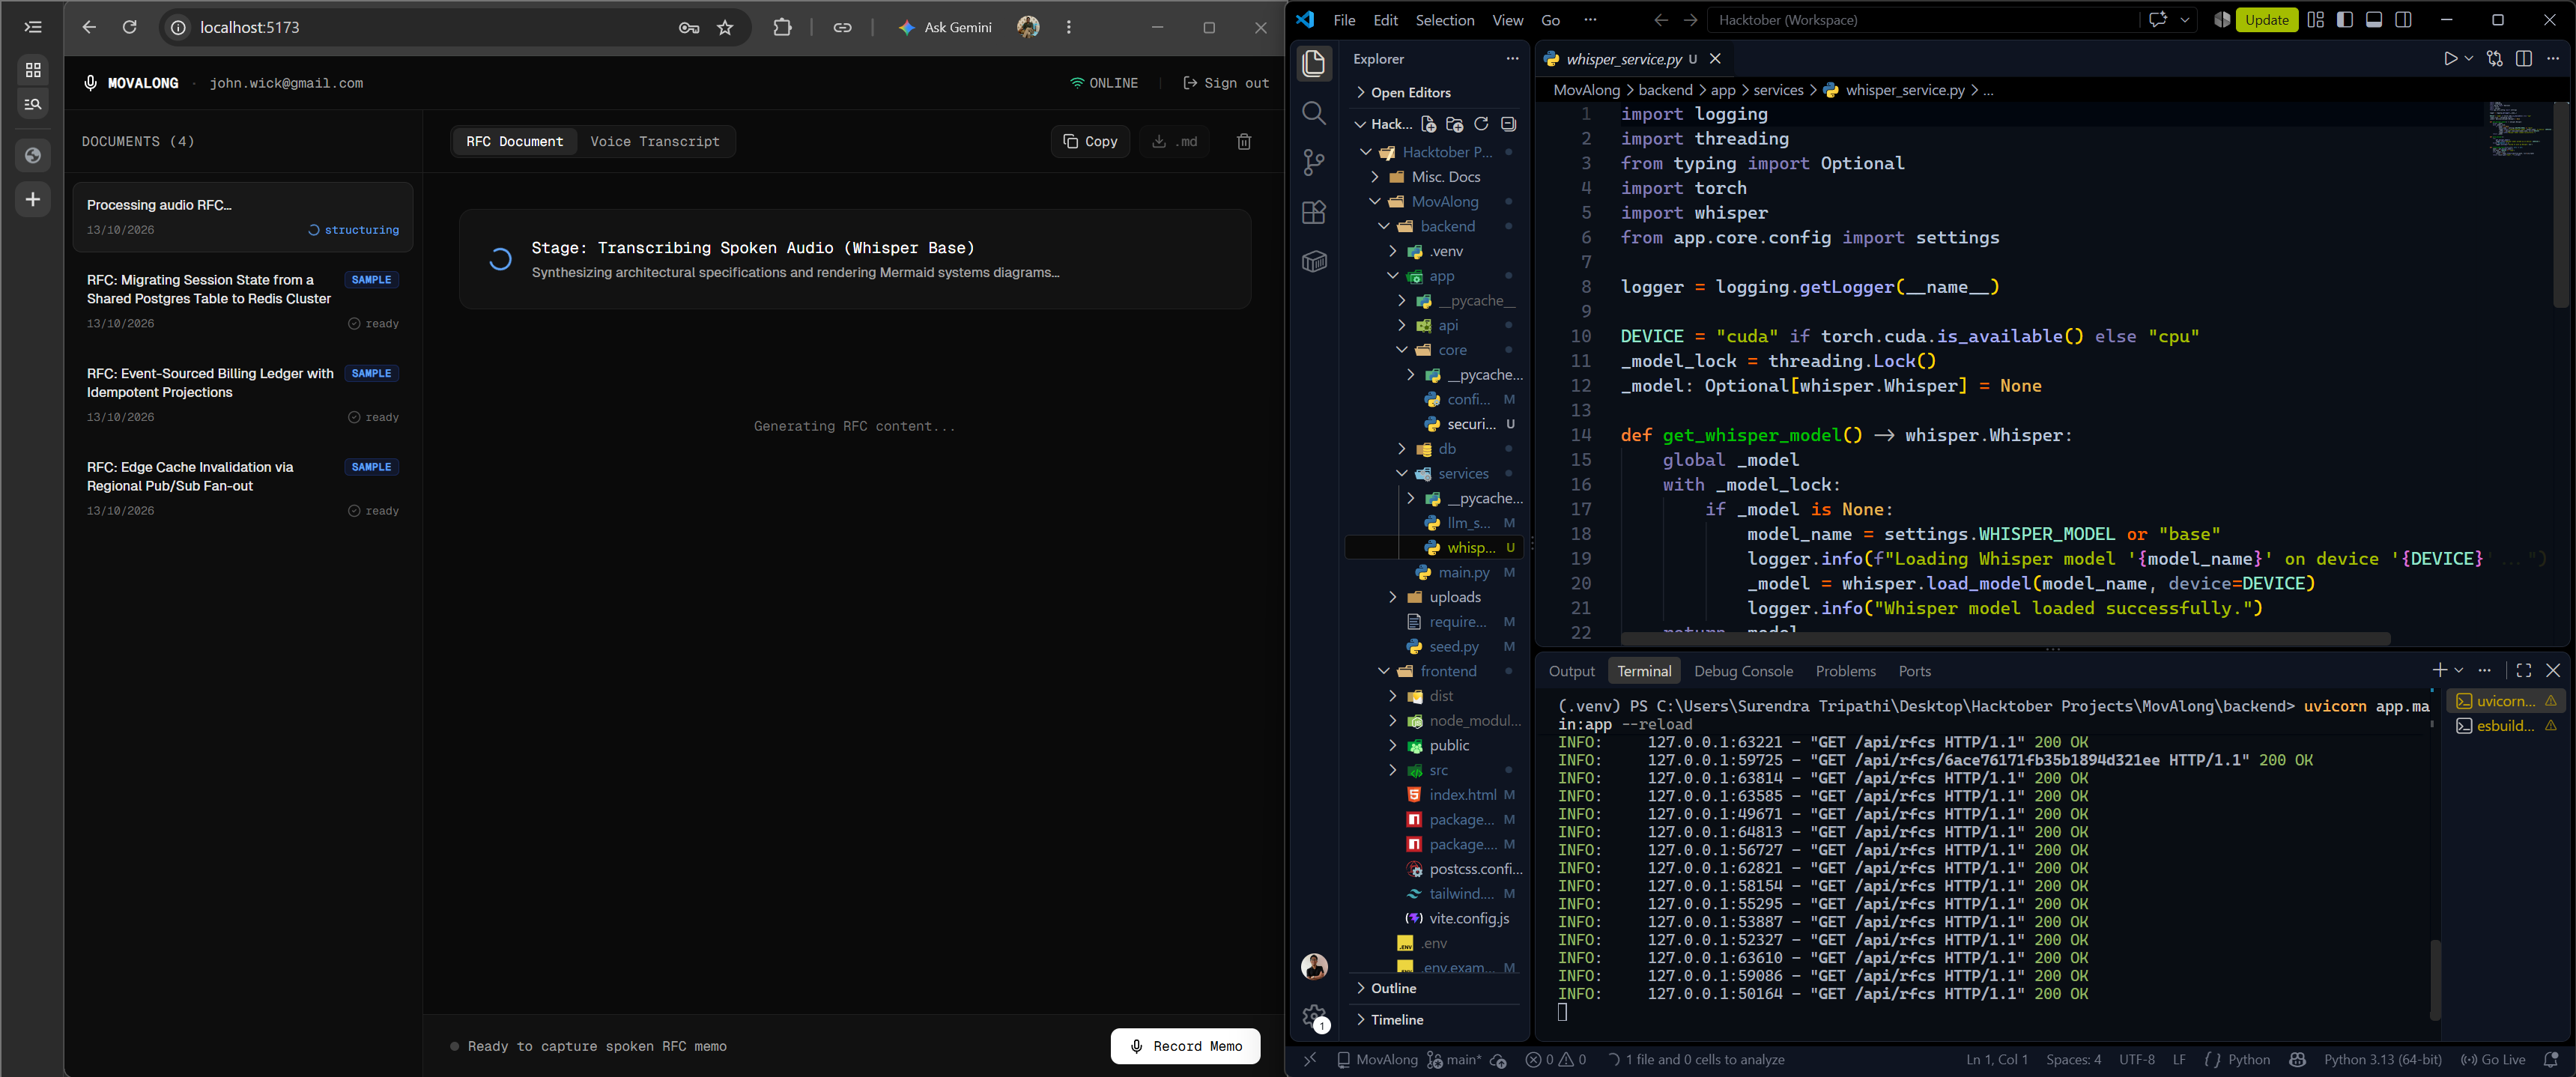Open Source Control view in VS Code
This screenshot has height=1077, width=2576.
point(1314,162)
